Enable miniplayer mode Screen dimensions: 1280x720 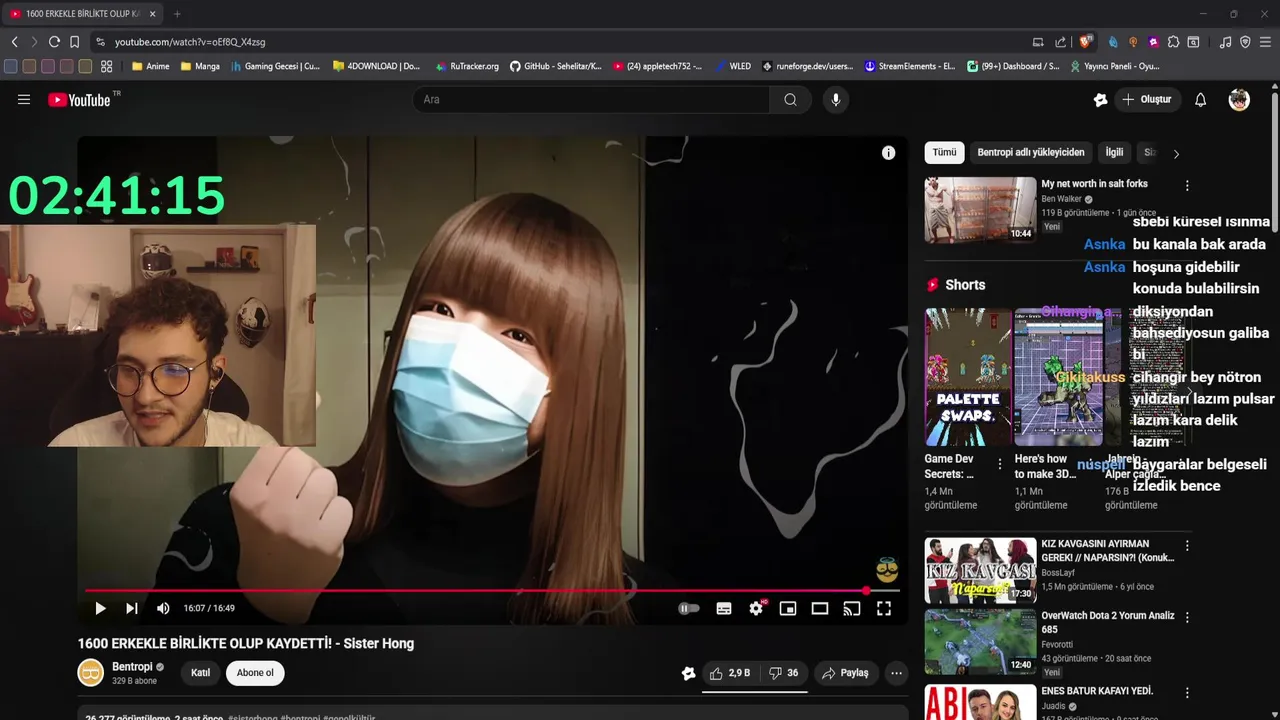tap(788, 608)
